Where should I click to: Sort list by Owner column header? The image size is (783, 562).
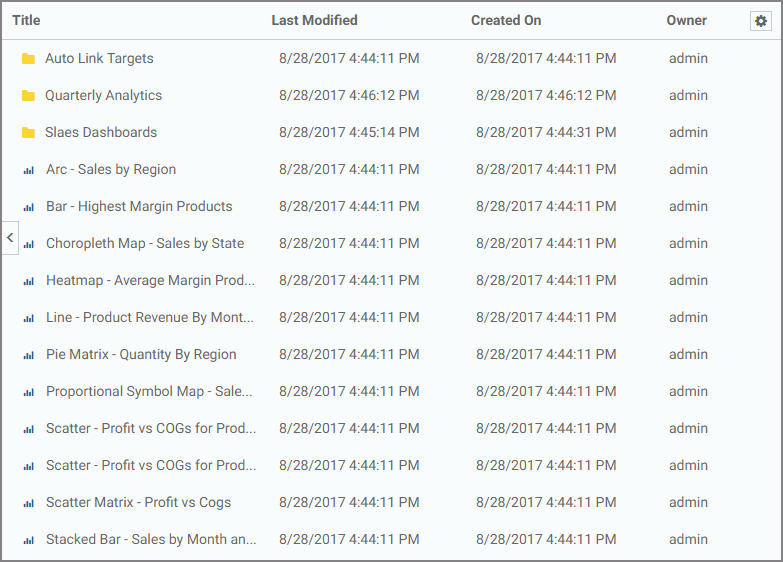(687, 20)
